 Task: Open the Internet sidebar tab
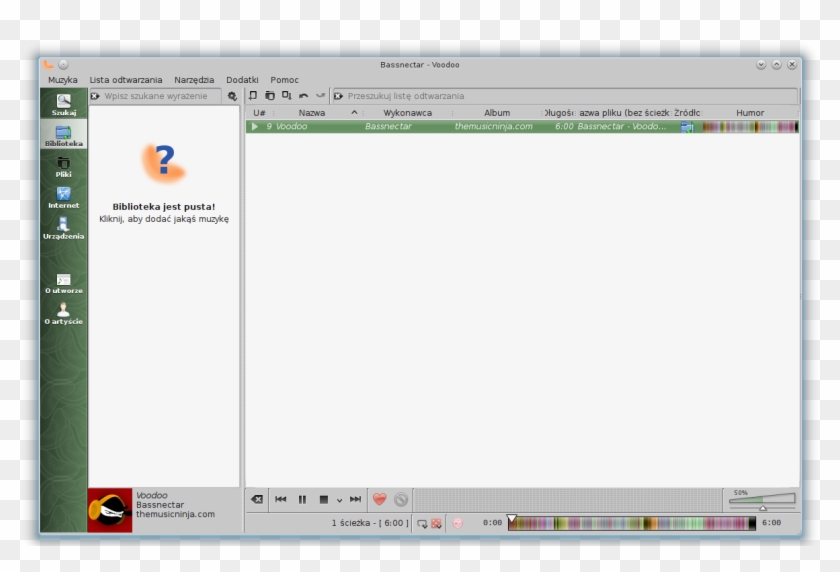pyautogui.click(x=64, y=197)
